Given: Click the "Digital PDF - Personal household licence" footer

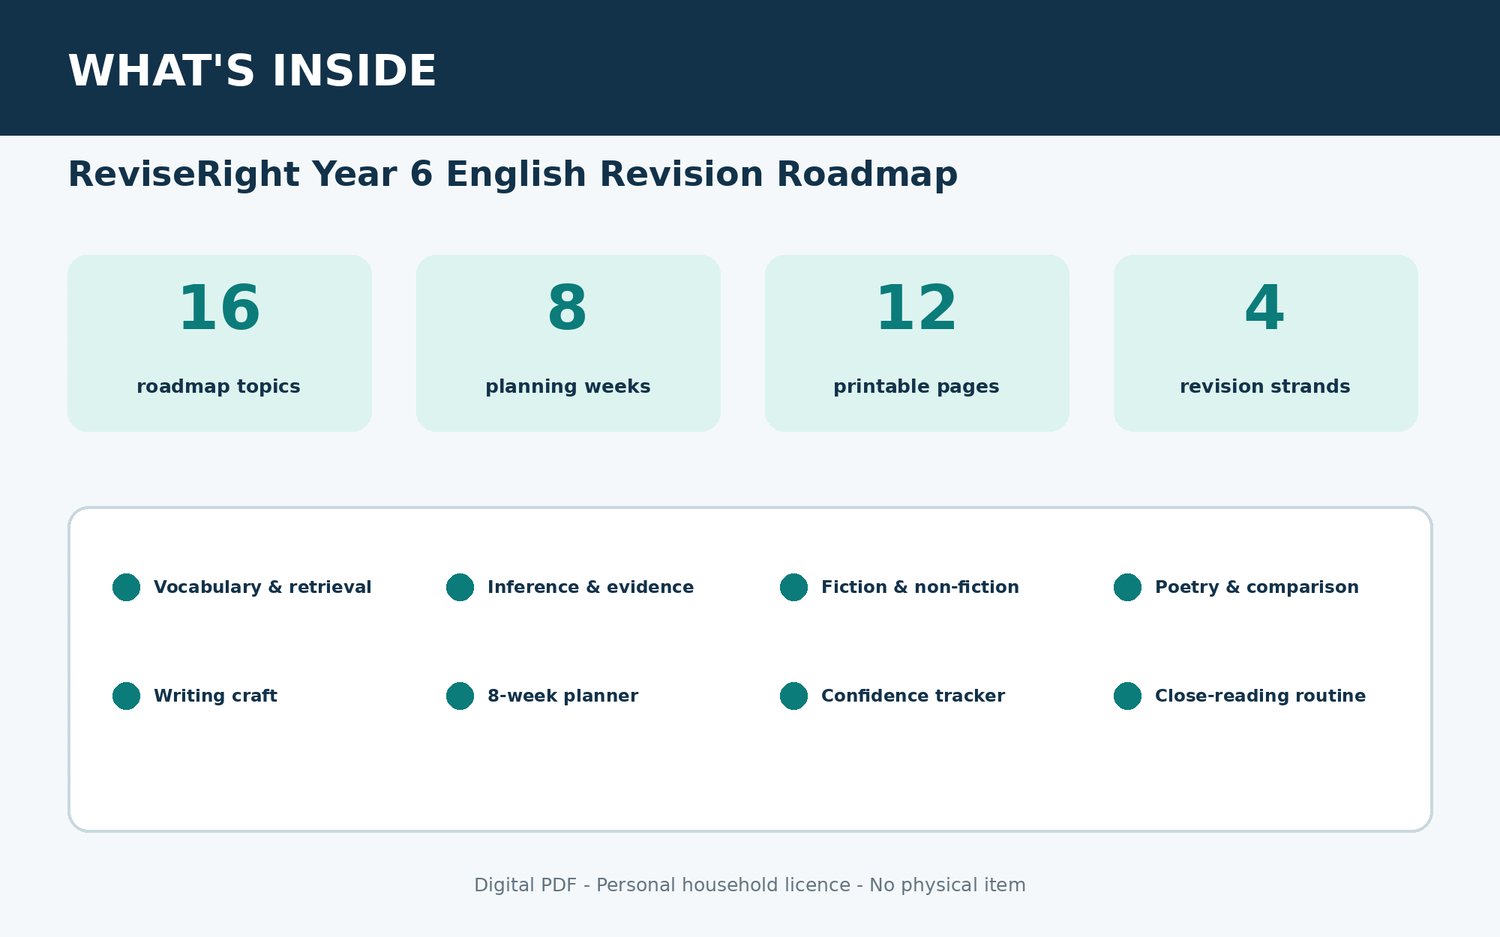Looking at the screenshot, I should [x=750, y=885].
